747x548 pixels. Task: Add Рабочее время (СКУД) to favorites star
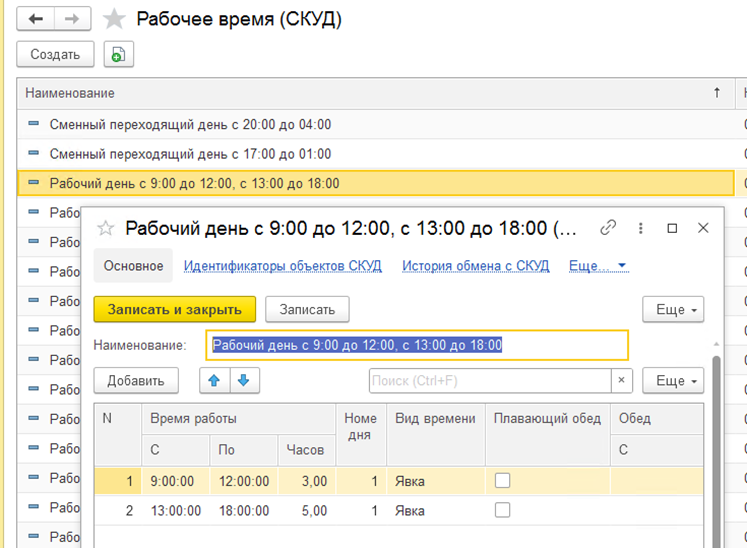(116, 19)
